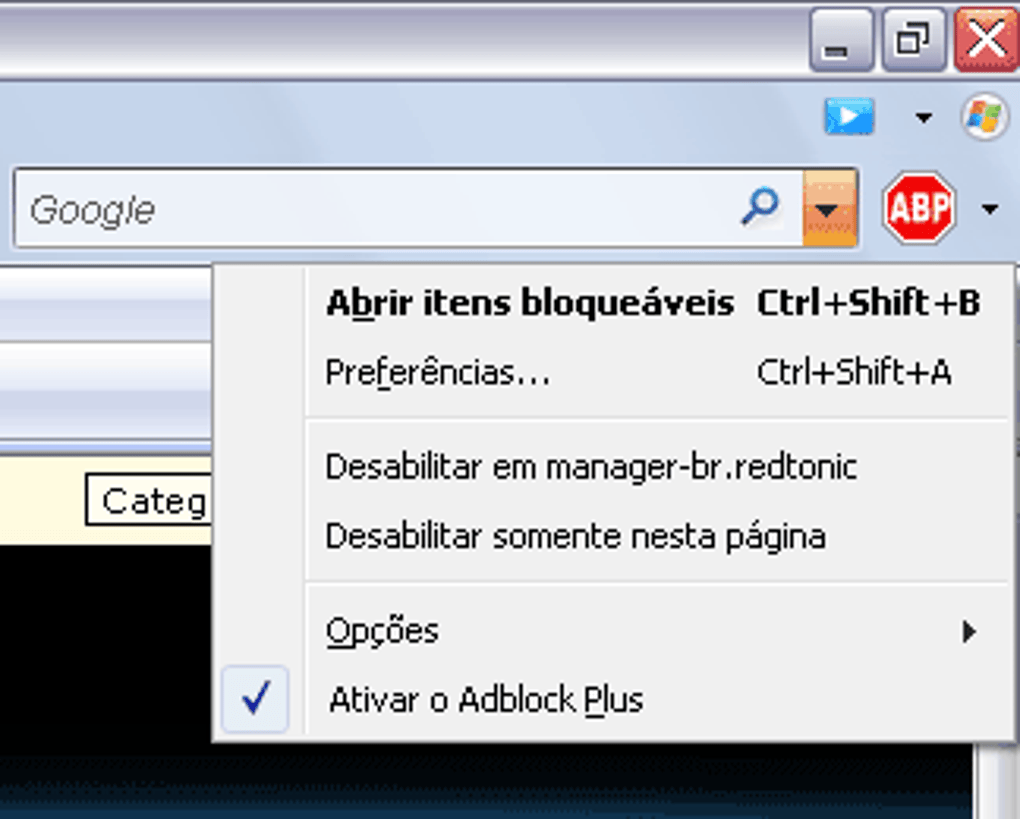Open the orange search engine dropdown button
This screenshot has height=819, width=1020.
click(x=828, y=209)
